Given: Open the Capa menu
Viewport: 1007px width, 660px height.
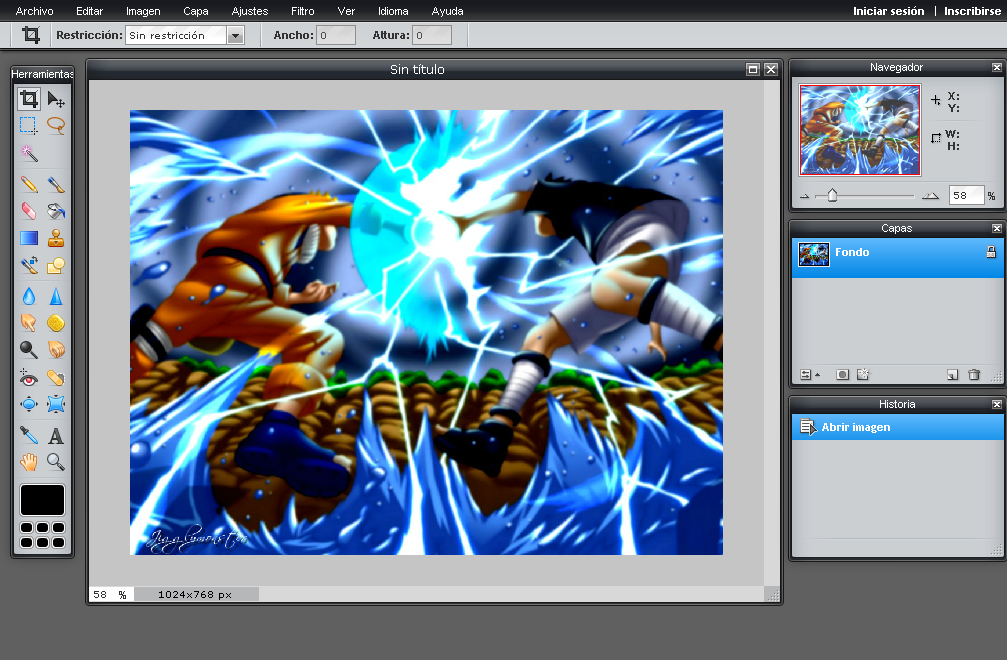Looking at the screenshot, I should 196,11.
